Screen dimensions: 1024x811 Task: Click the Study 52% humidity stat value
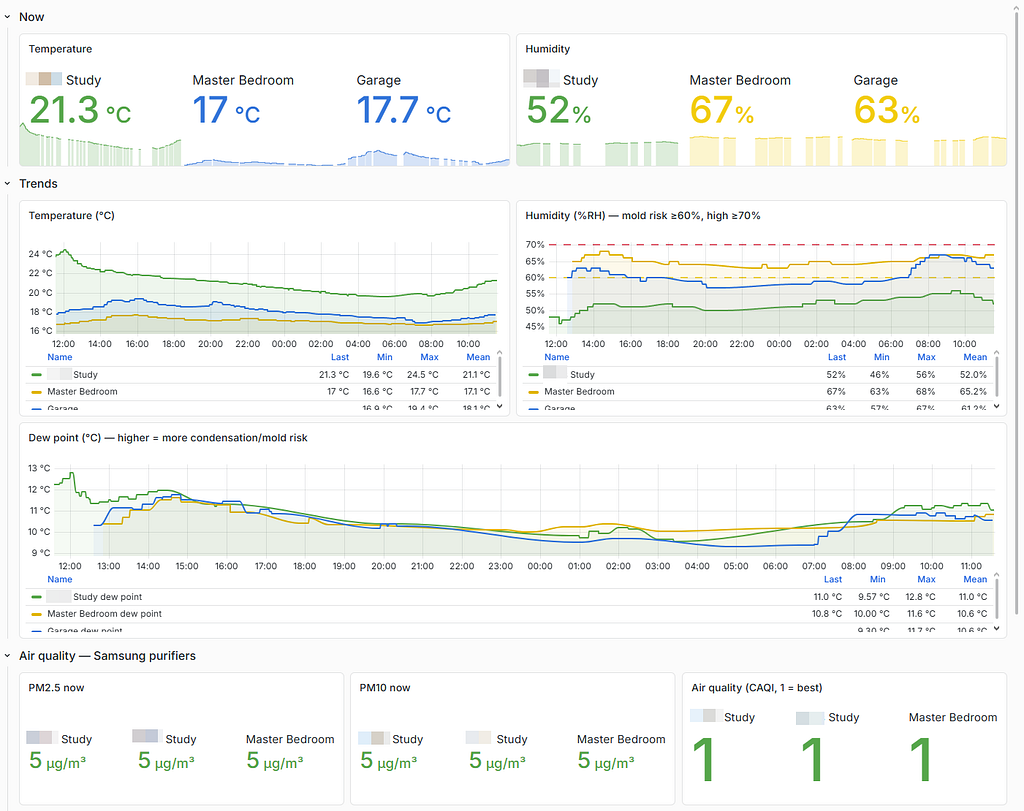click(559, 110)
